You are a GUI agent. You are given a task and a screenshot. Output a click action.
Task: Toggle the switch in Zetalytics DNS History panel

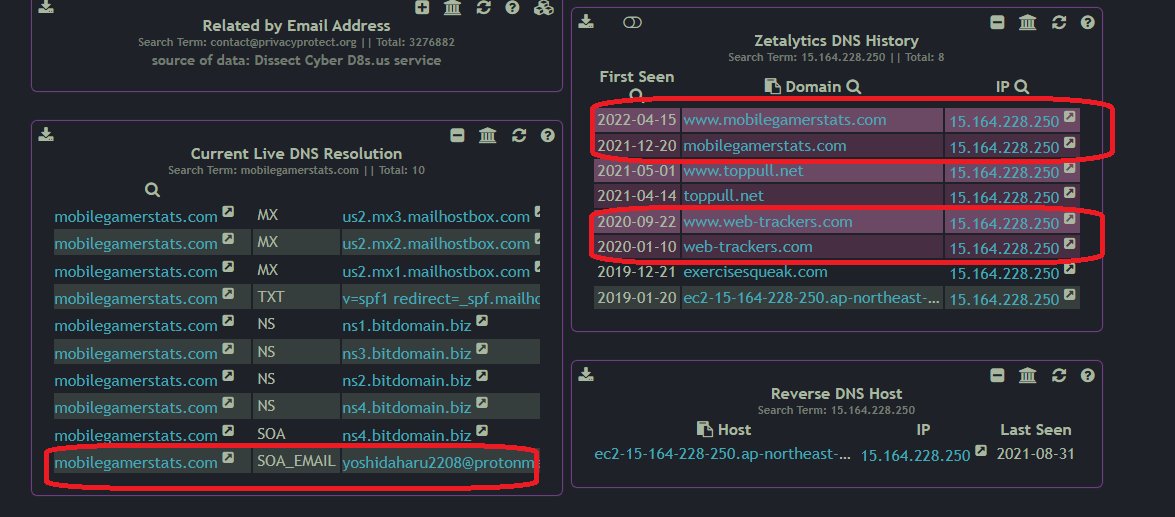[x=632, y=22]
